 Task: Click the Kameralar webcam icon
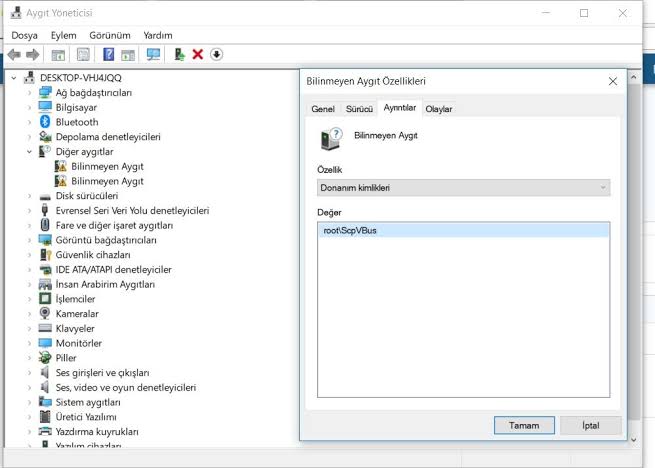(45, 313)
